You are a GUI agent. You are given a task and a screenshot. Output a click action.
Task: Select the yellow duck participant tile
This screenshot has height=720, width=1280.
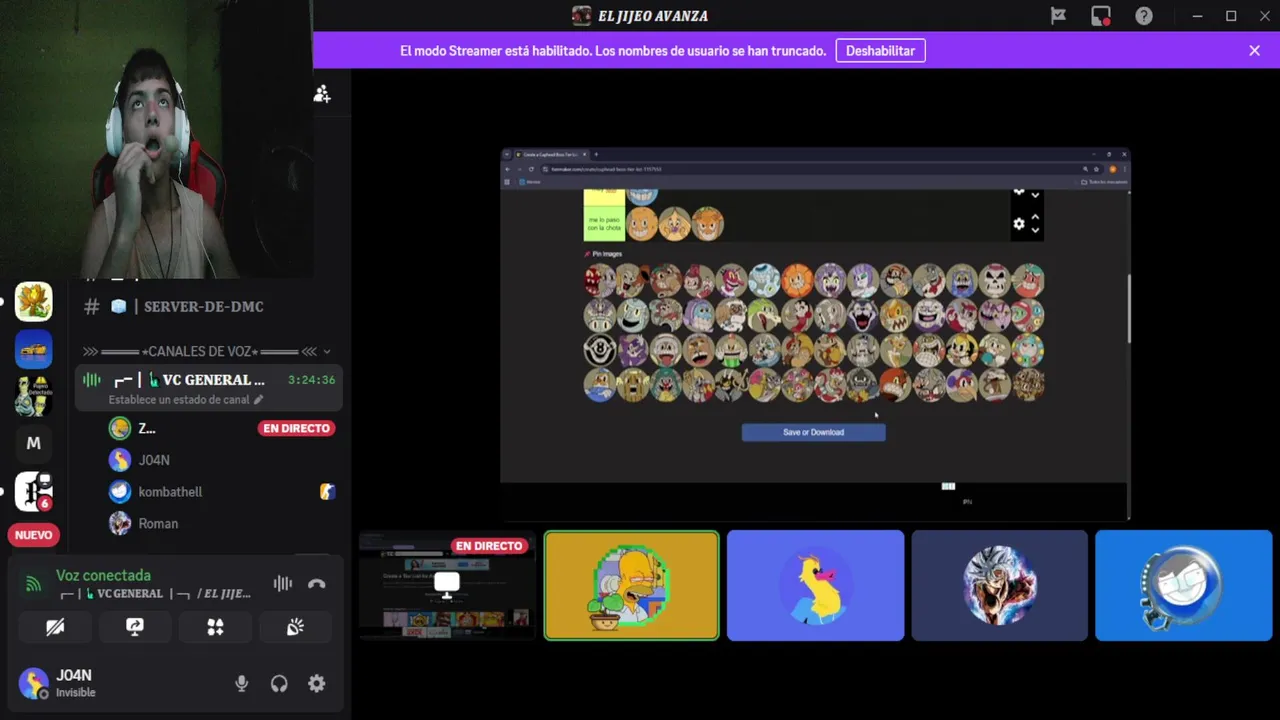815,586
